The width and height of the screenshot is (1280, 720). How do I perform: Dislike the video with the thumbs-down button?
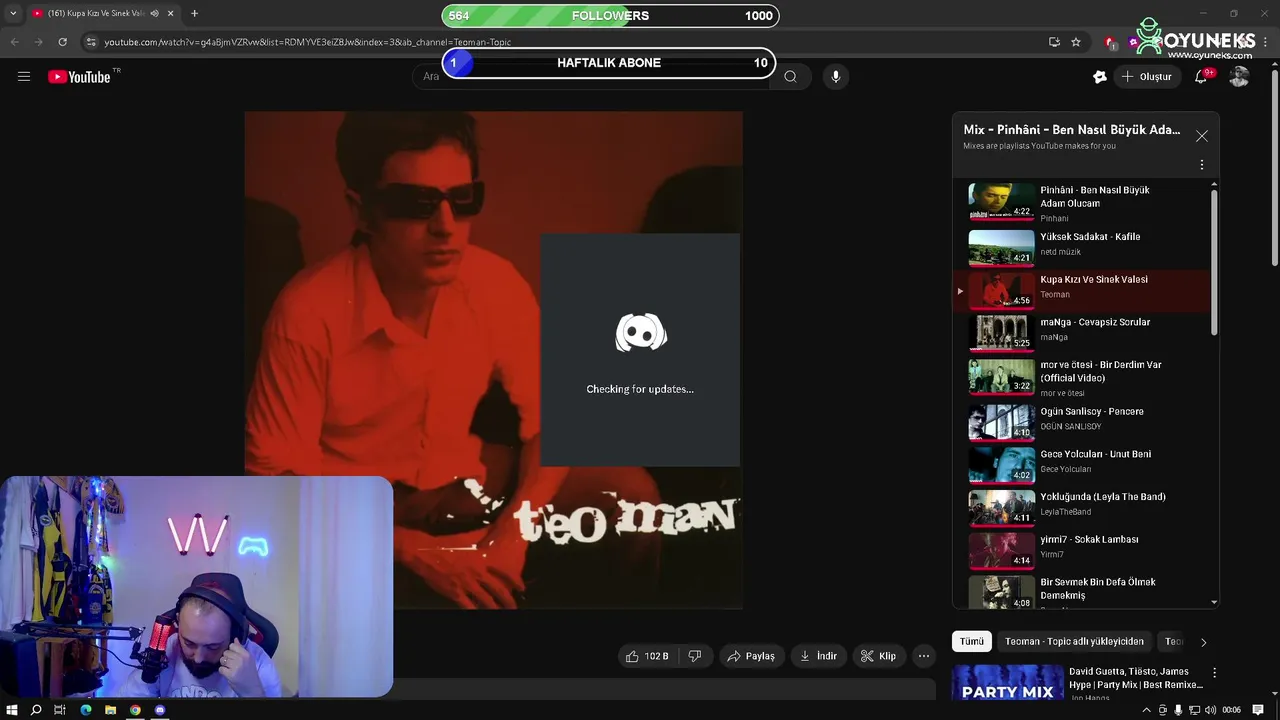(x=695, y=656)
